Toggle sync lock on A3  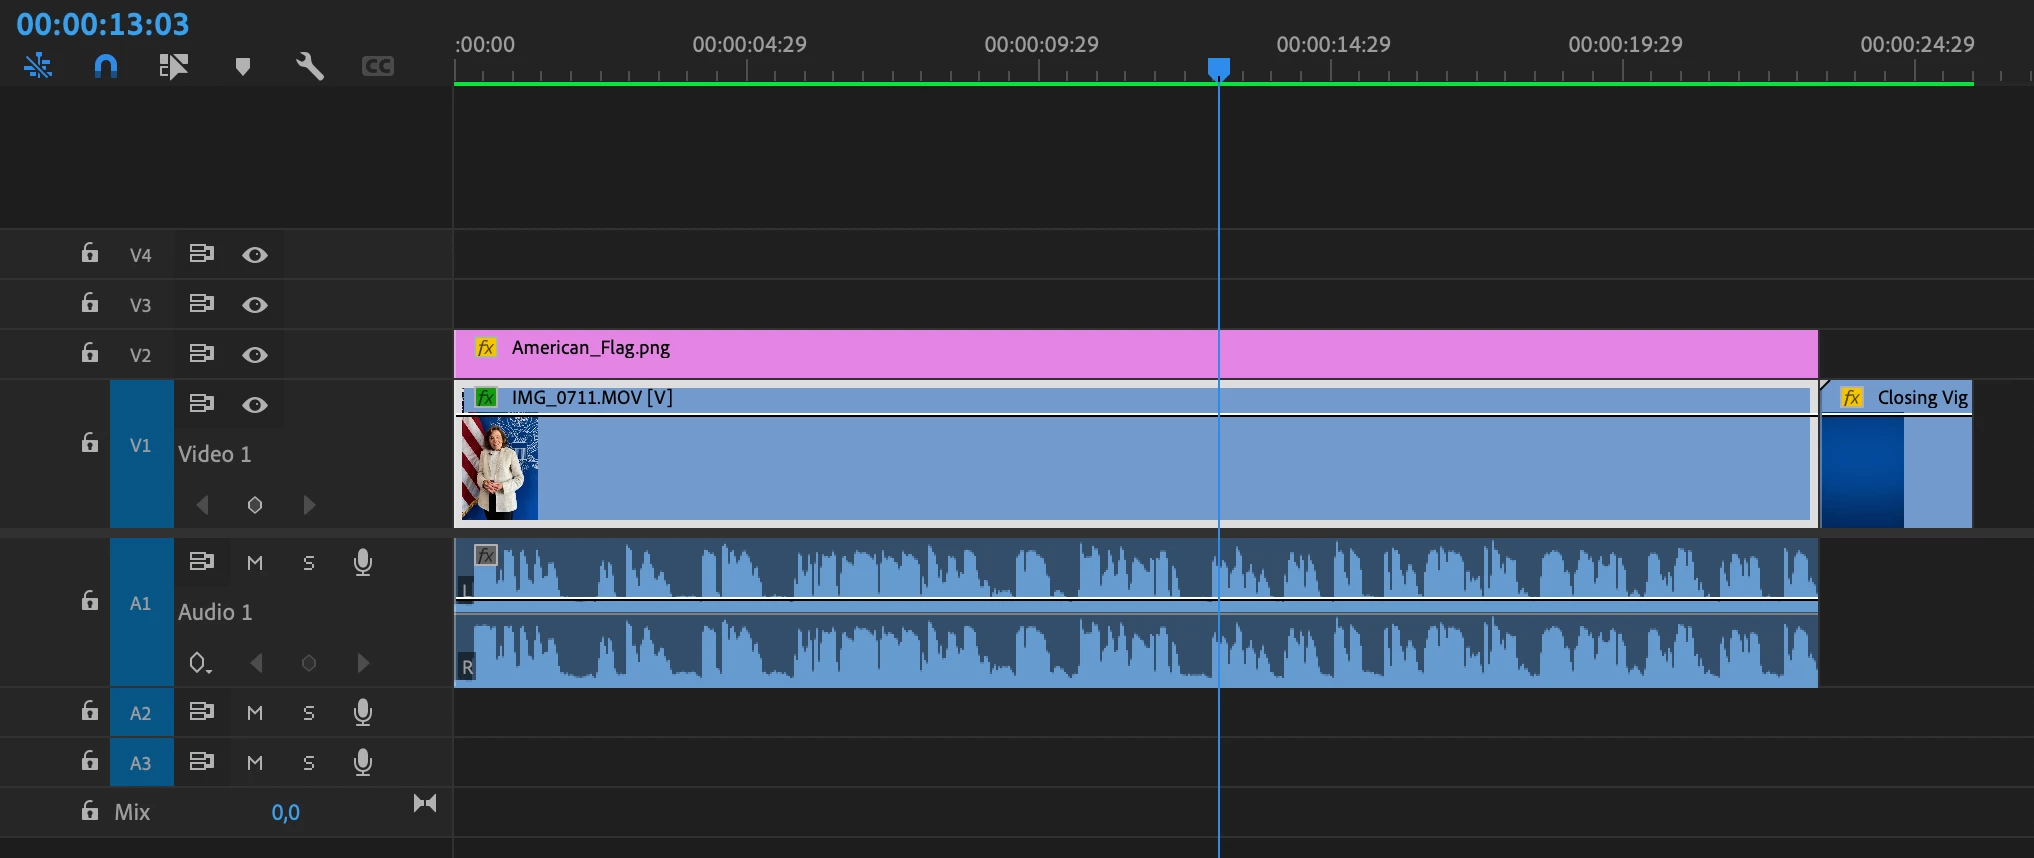(x=202, y=762)
